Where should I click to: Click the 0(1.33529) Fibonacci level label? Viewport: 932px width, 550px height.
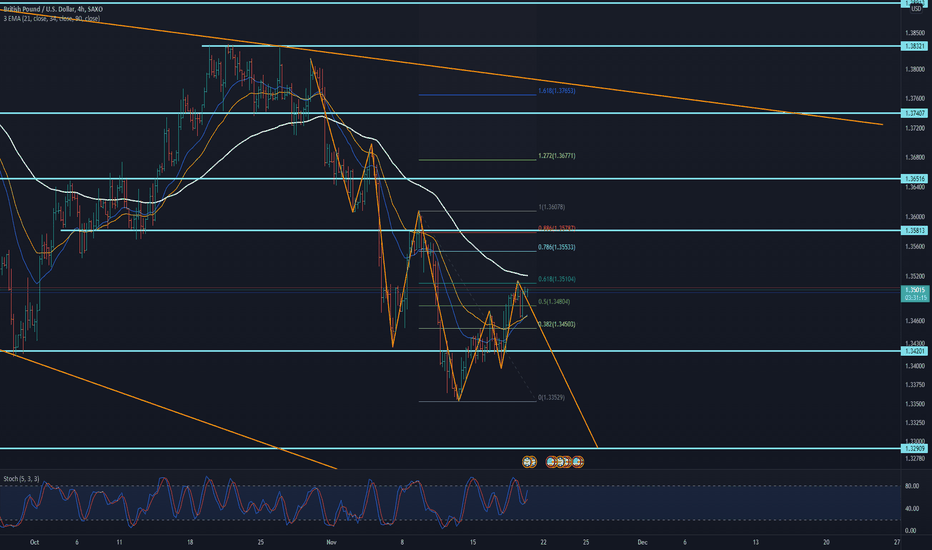tap(552, 397)
